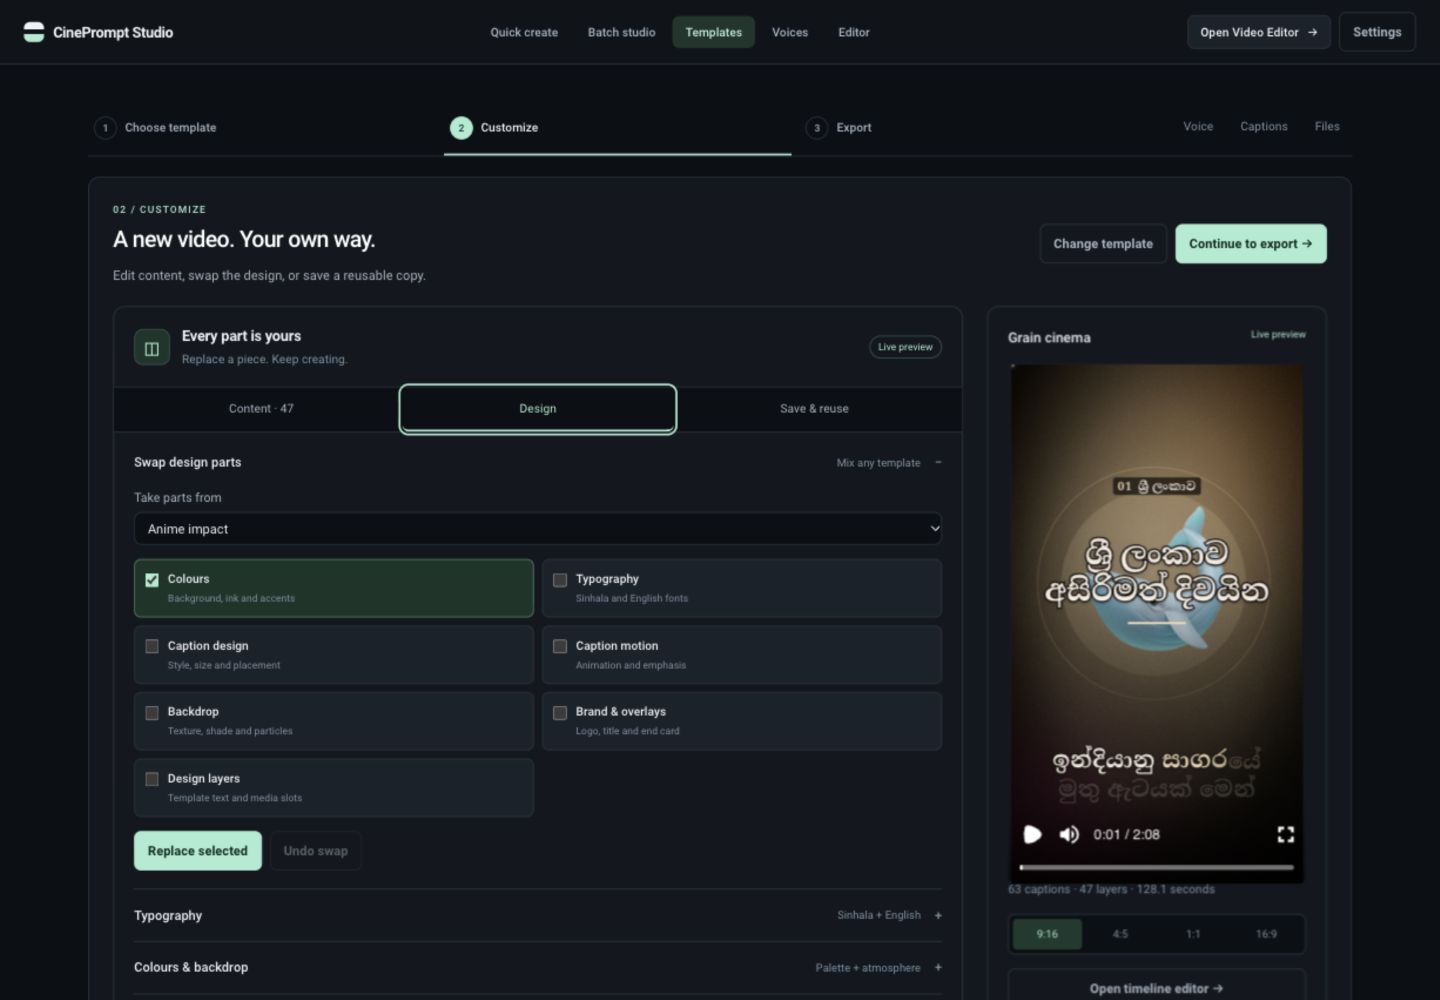Uncheck the Colours checkbox

click(152, 580)
